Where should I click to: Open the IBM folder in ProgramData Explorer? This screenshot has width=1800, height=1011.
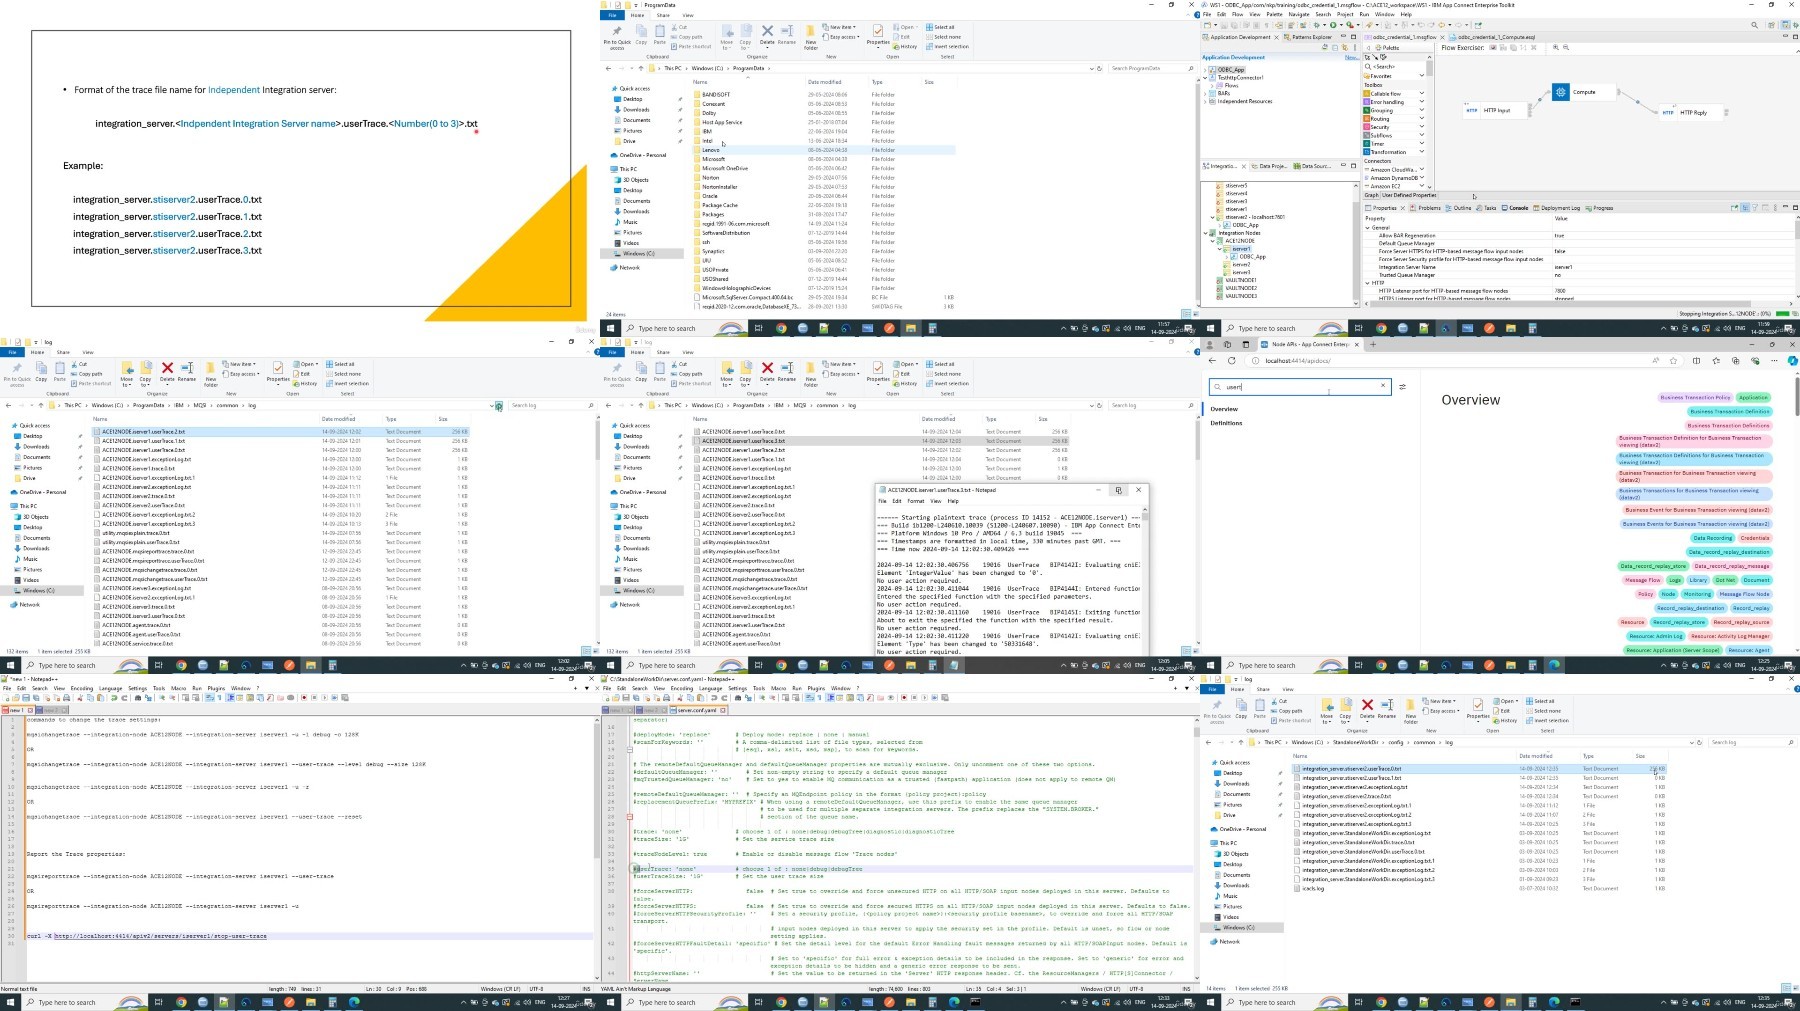(x=707, y=131)
